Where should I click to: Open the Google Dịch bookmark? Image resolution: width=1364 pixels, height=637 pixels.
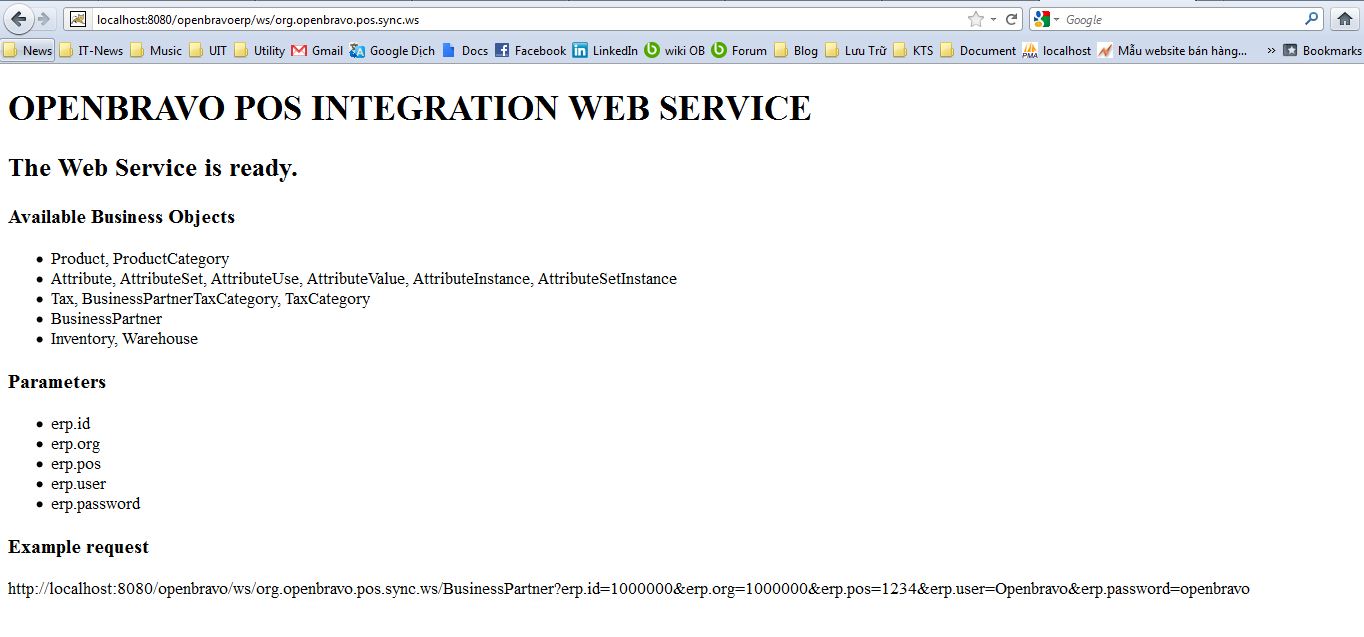coord(392,50)
